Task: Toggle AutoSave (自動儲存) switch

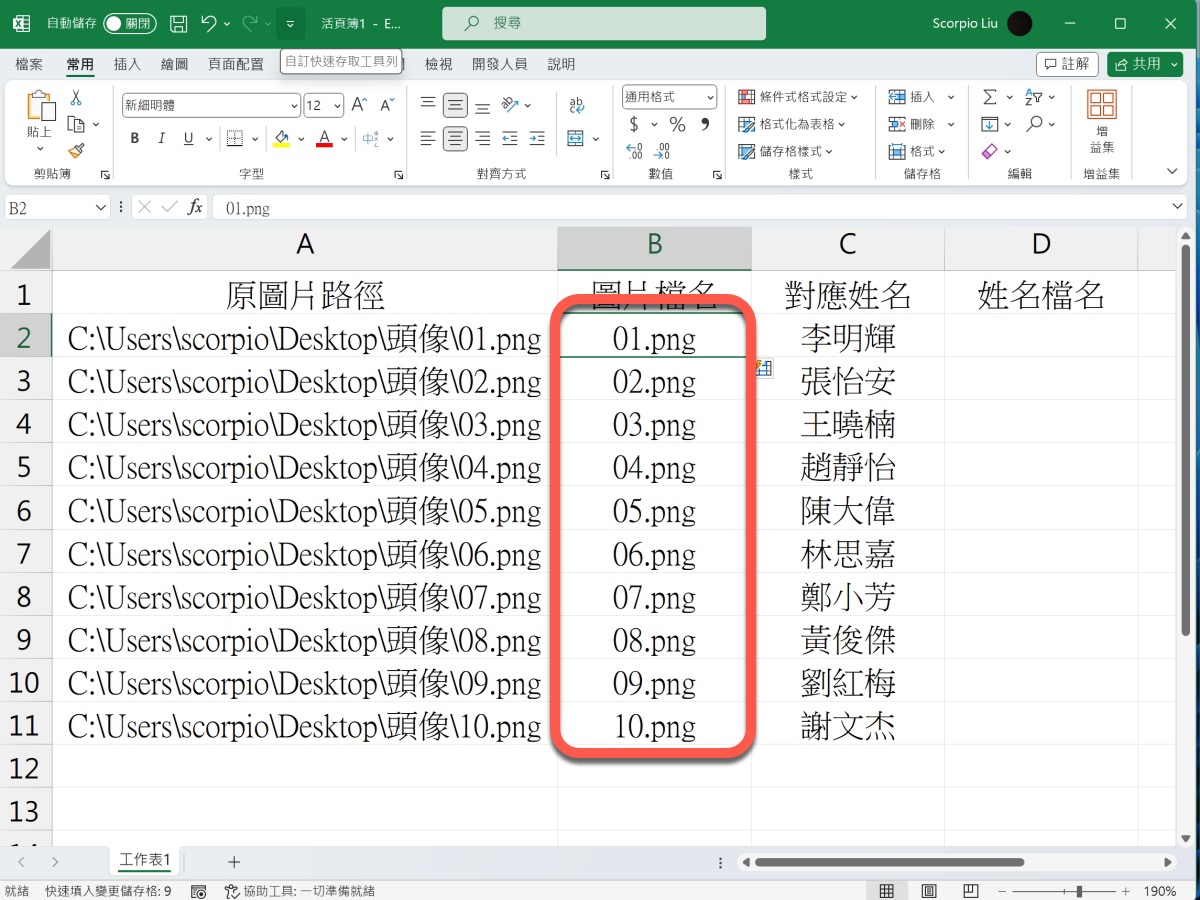Action: coord(131,23)
